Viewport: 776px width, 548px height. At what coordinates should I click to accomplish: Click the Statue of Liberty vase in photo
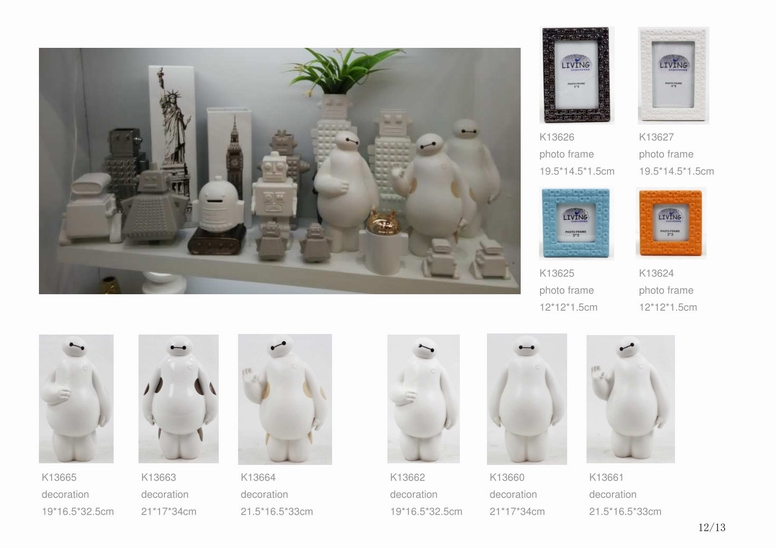173,126
